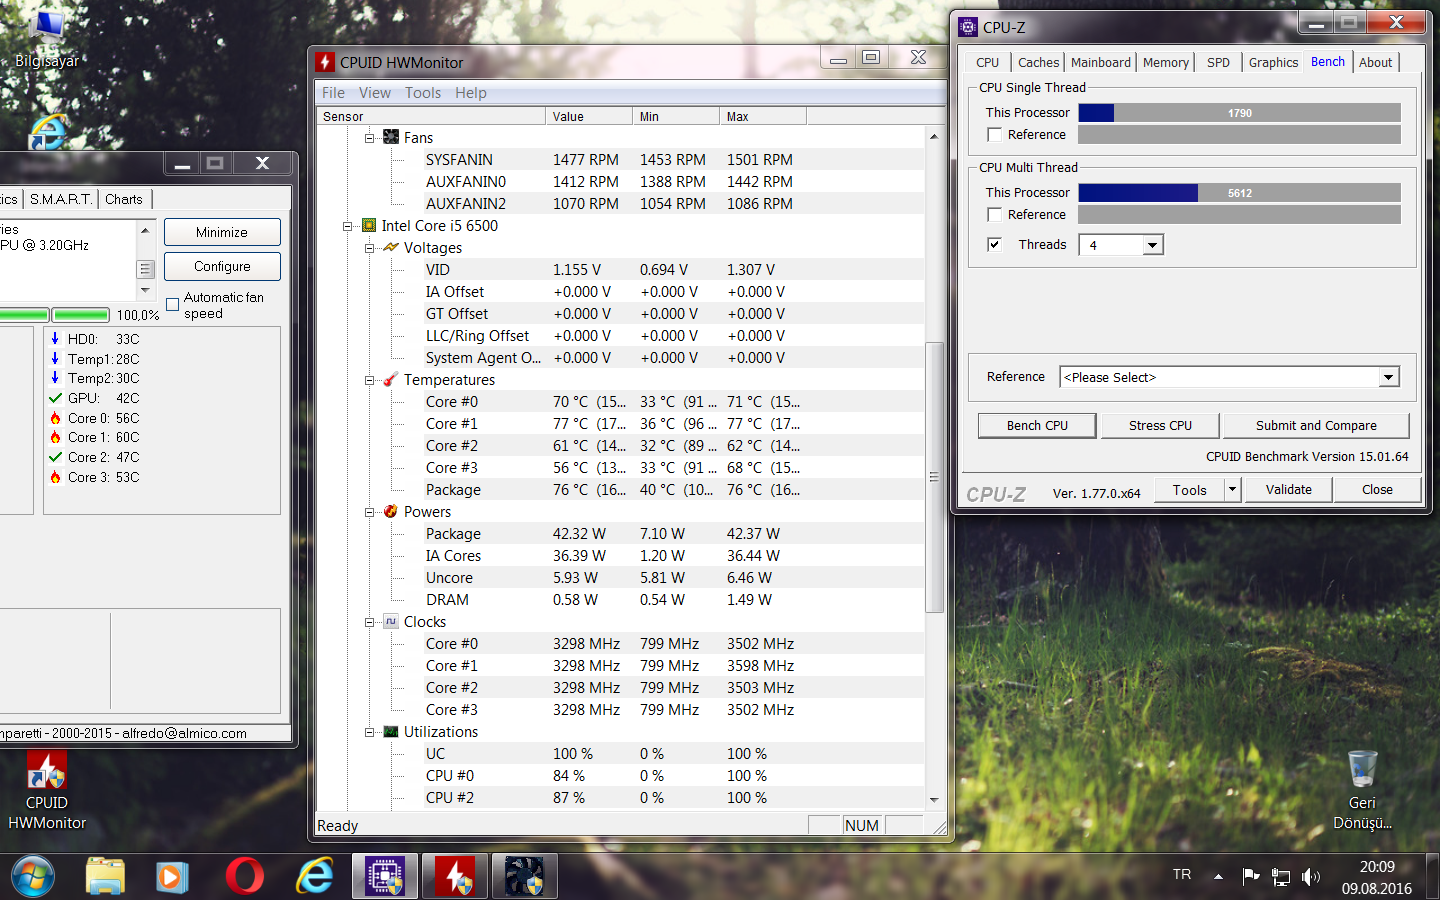The height and width of the screenshot is (900, 1440).
Task: Click the HWMonitor title bar lightning icon
Action: tap(325, 62)
